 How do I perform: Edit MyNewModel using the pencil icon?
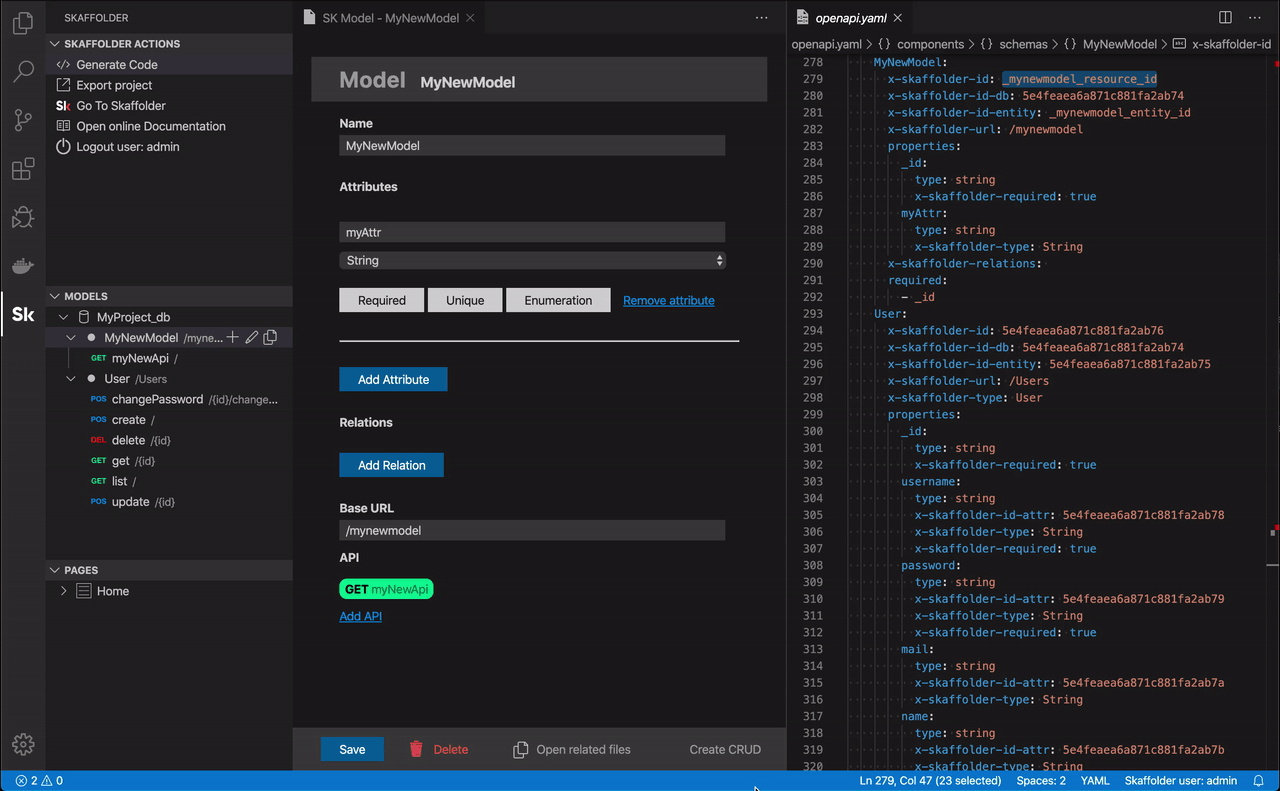250,337
